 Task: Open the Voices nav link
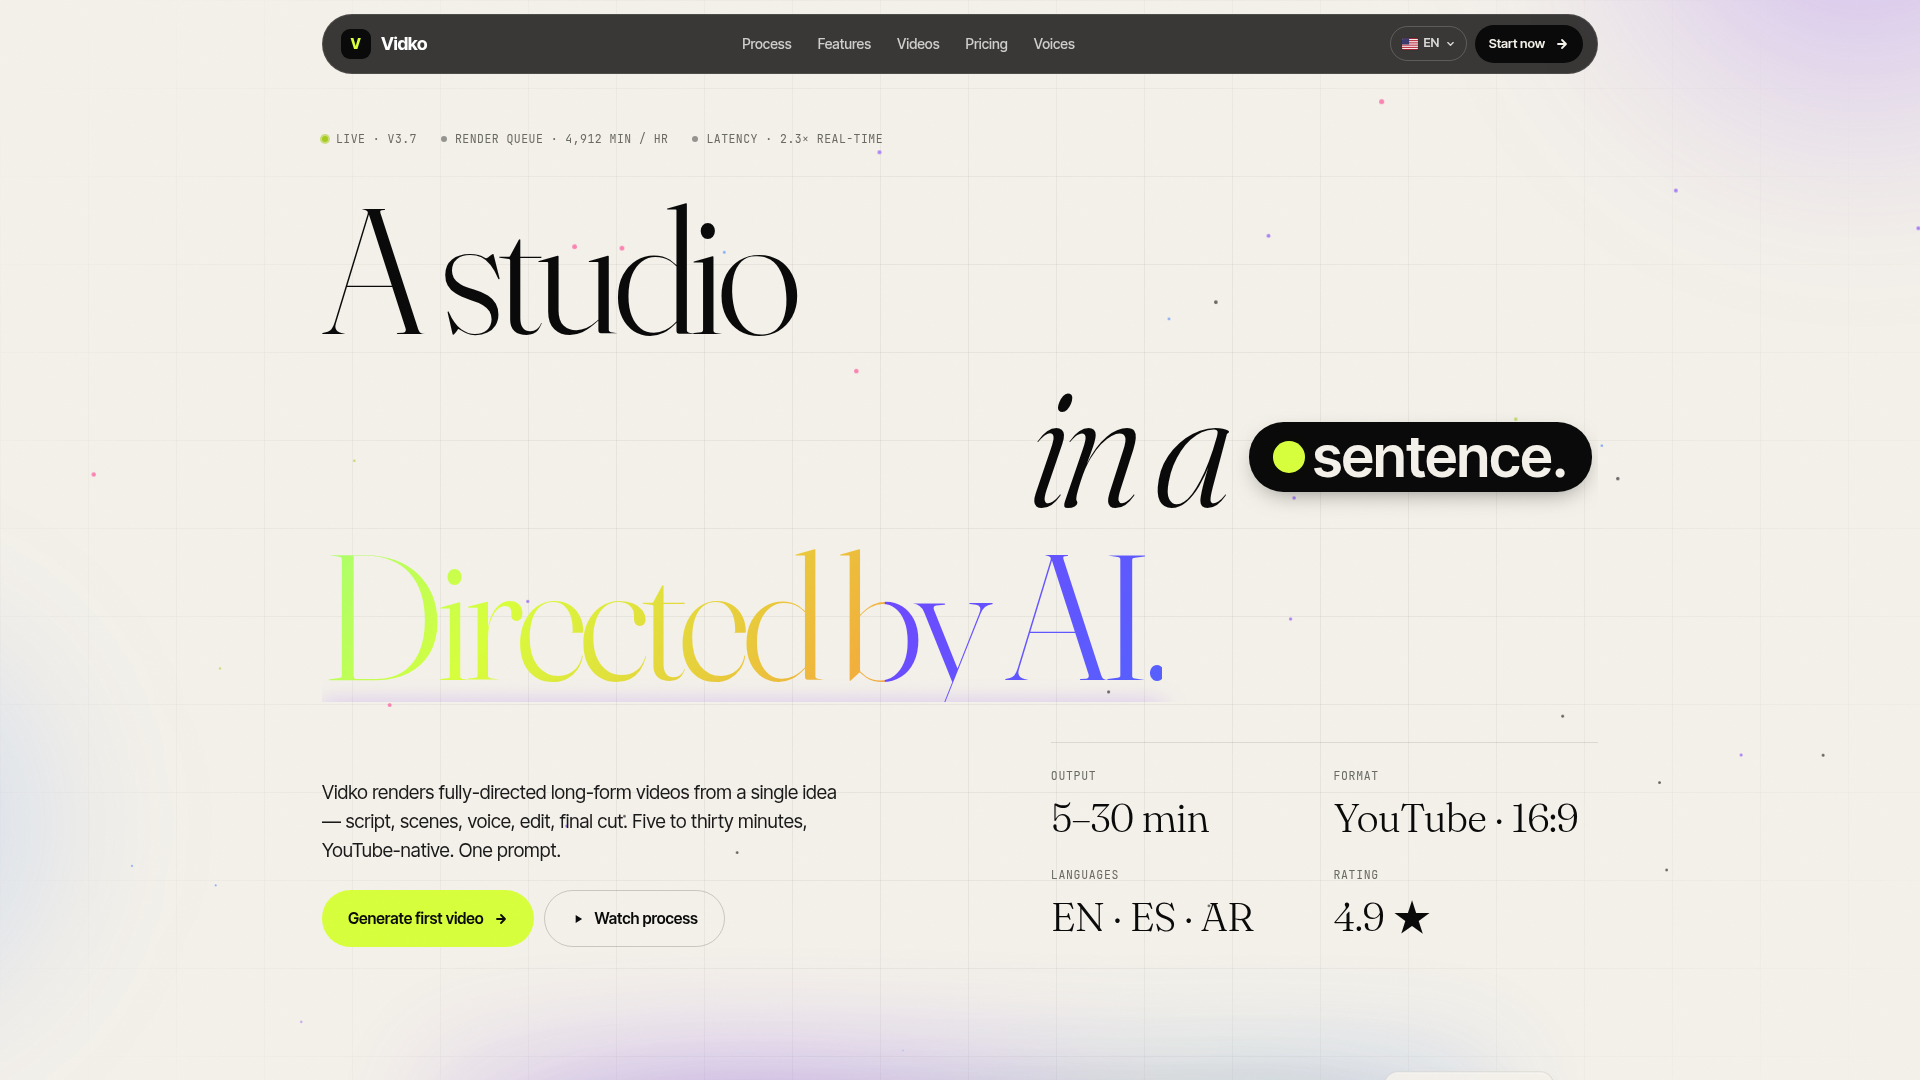click(x=1054, y=44)
